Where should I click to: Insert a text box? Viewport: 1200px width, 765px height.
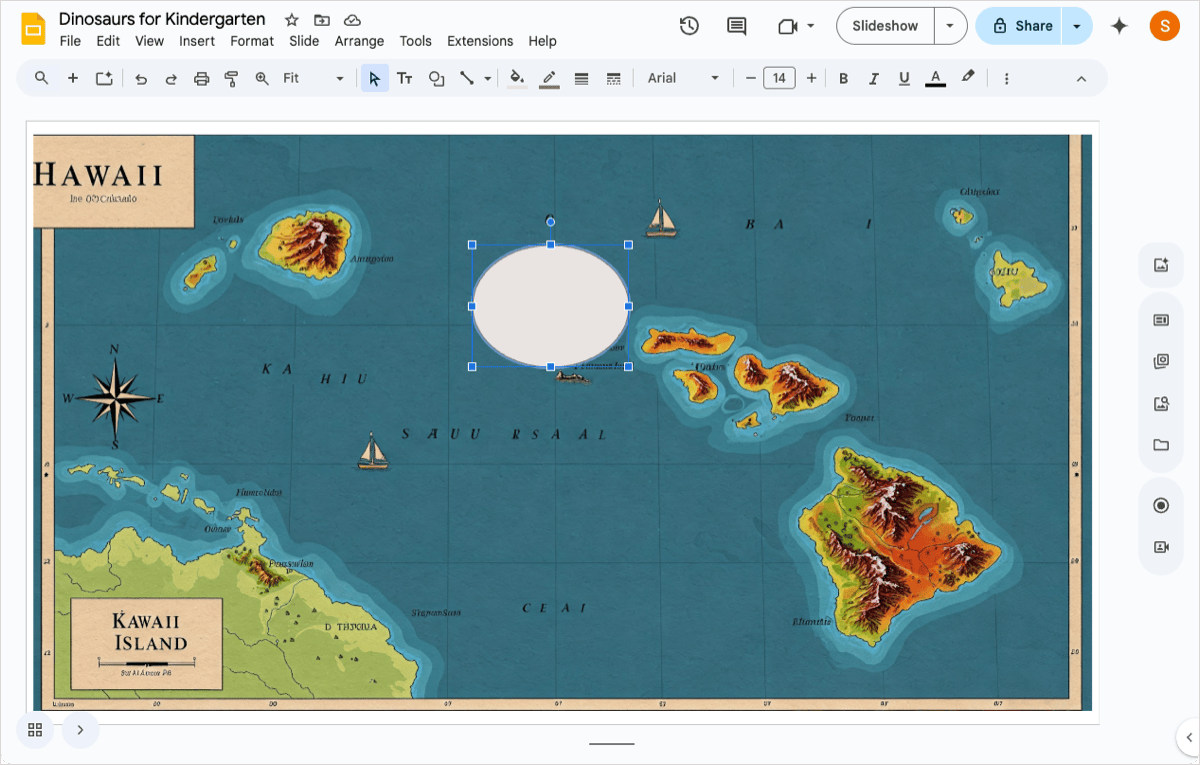pos(405,78)
